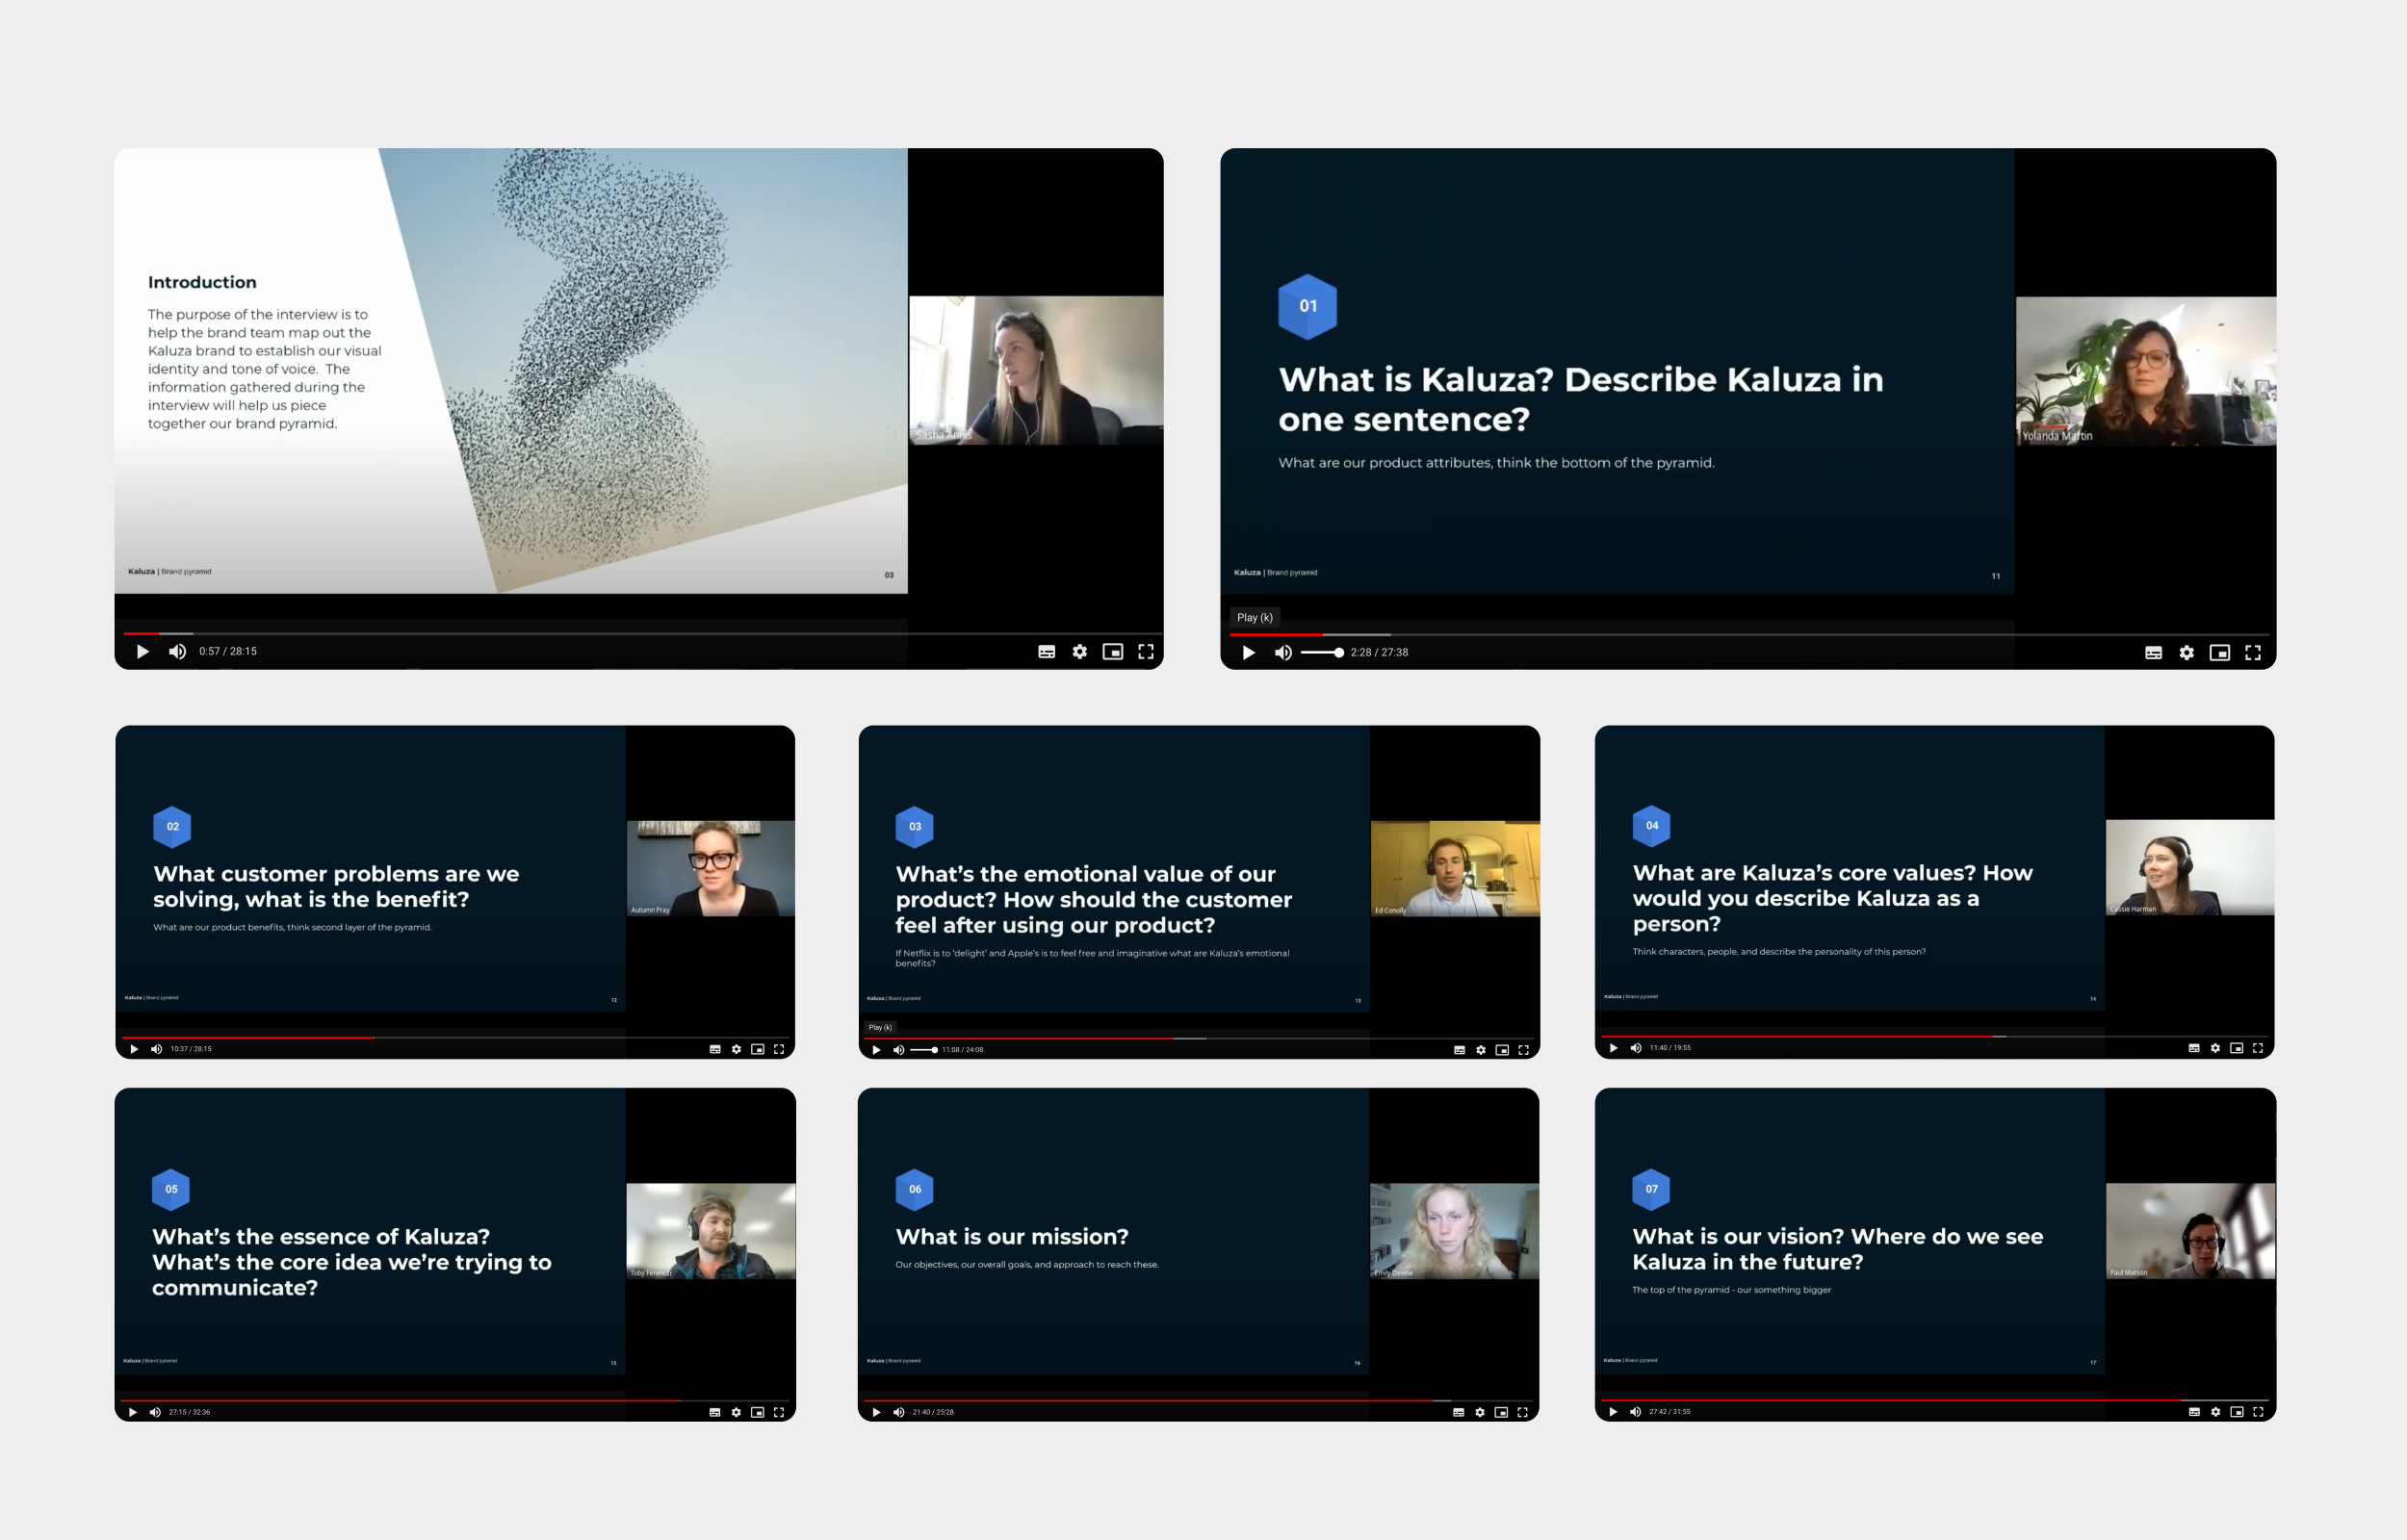The image size is (2407, 1540).
Task: Open miniplayer on video 01
Action: [x=2219, y=653]
